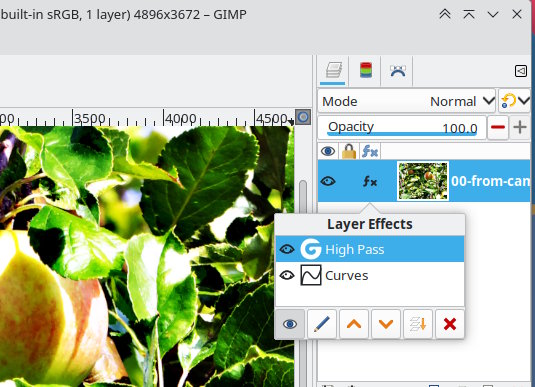535x387 pixels.
Task: Click the horizontal ruler at 4000
Action: click(x=180, y=119)
